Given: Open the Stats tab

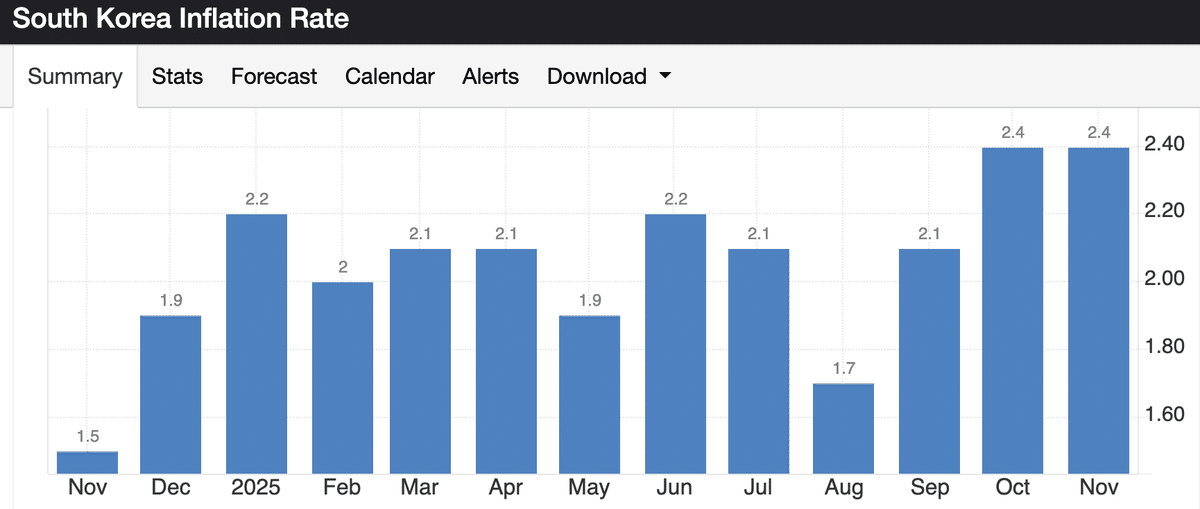Looking at the screenshot, I should [x=177, y=77].
